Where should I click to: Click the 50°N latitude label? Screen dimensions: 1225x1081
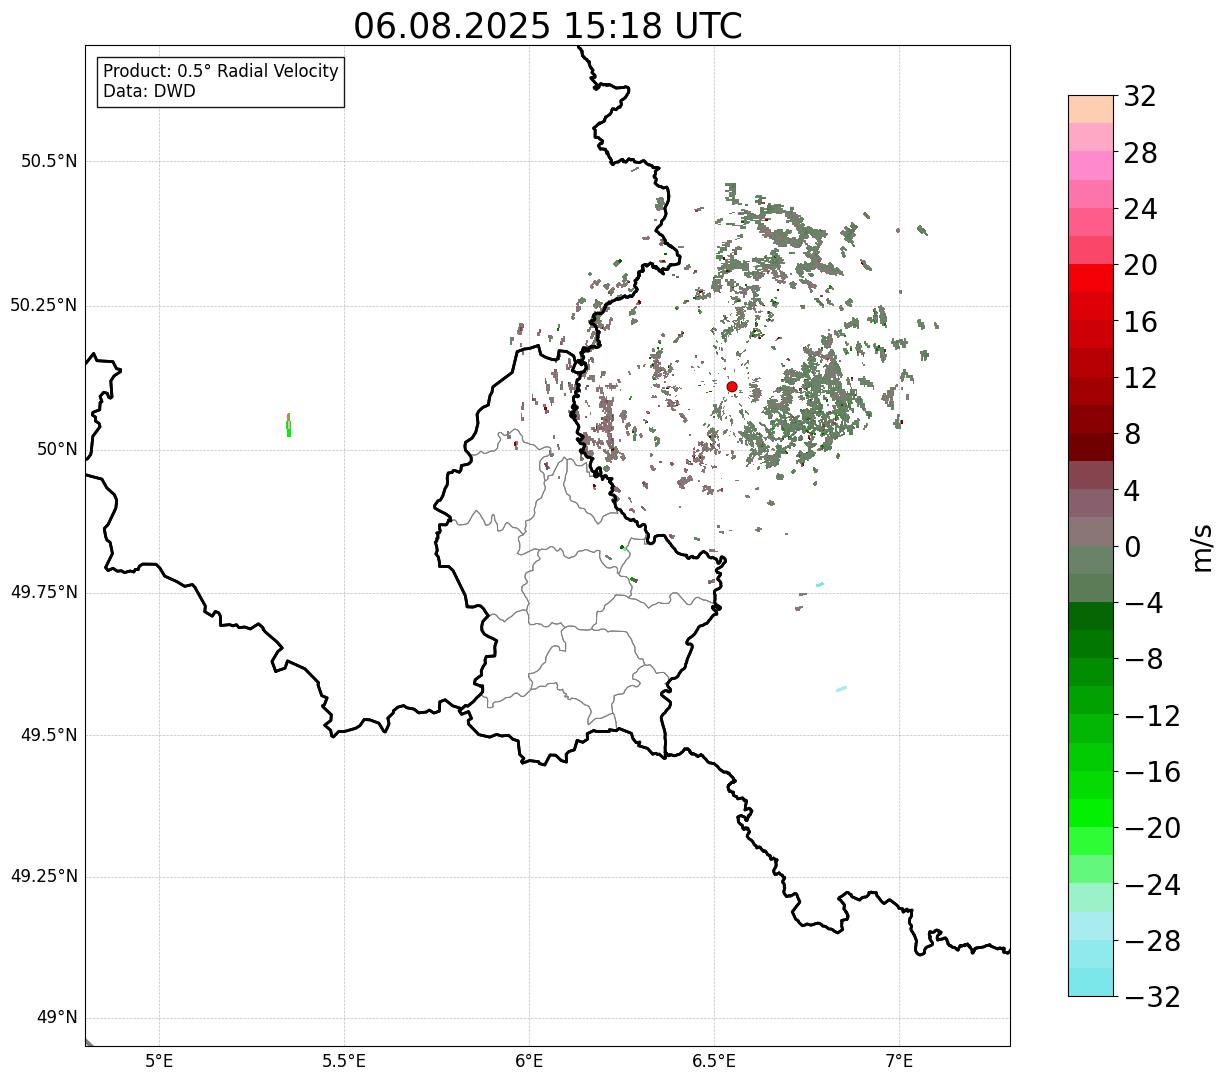[x=57, y=449]
